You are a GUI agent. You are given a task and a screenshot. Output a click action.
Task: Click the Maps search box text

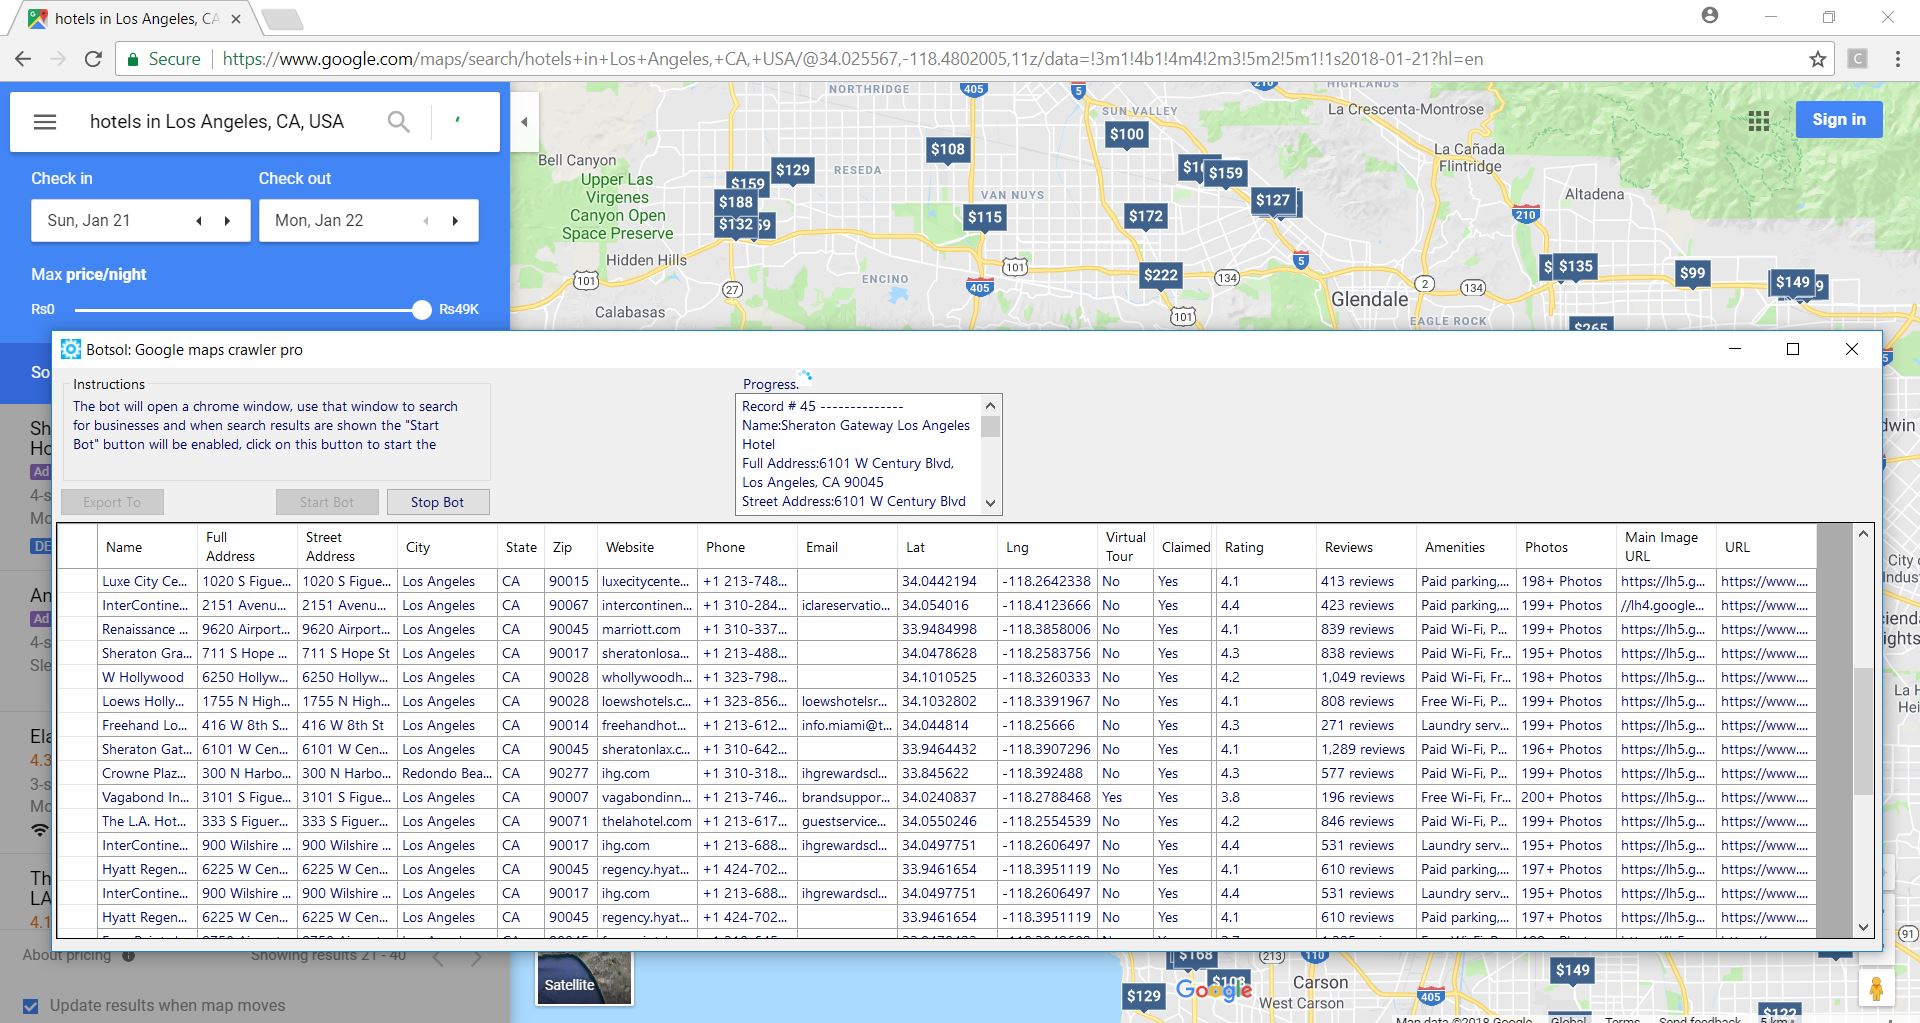217,122
